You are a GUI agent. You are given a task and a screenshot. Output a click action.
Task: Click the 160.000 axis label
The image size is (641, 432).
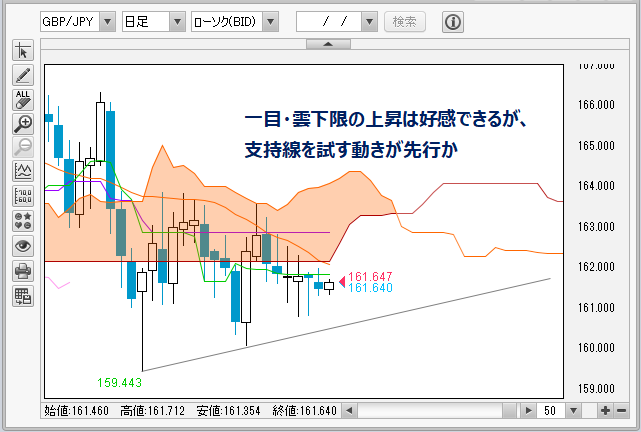[x=596, y=347]
